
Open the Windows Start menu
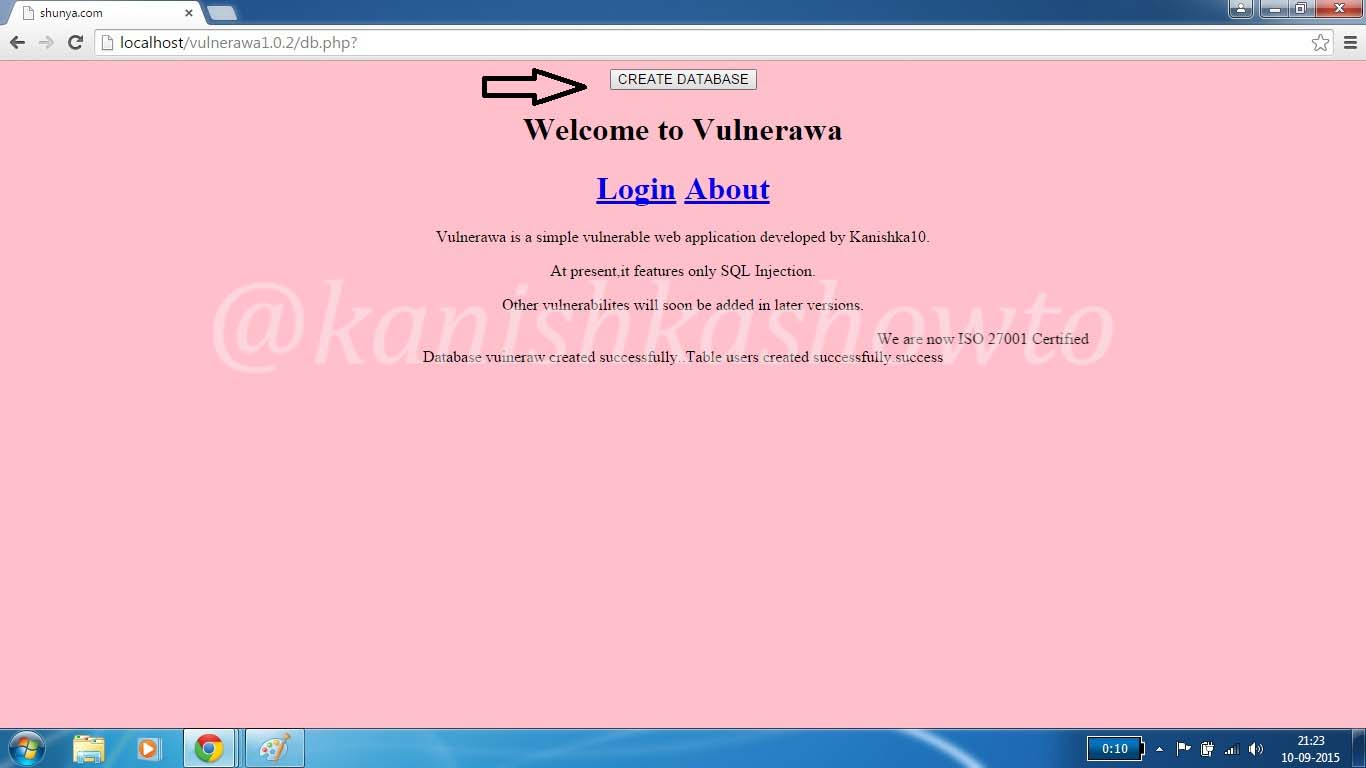25,748
